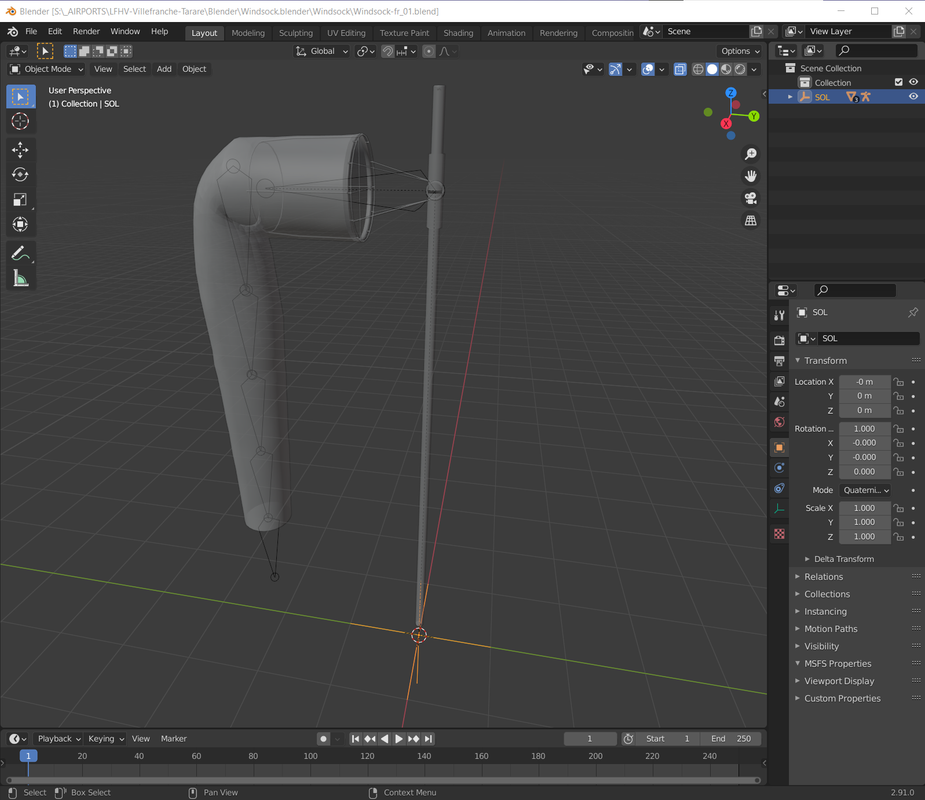
Task: Click the End frame field
Action: [731, 739]
